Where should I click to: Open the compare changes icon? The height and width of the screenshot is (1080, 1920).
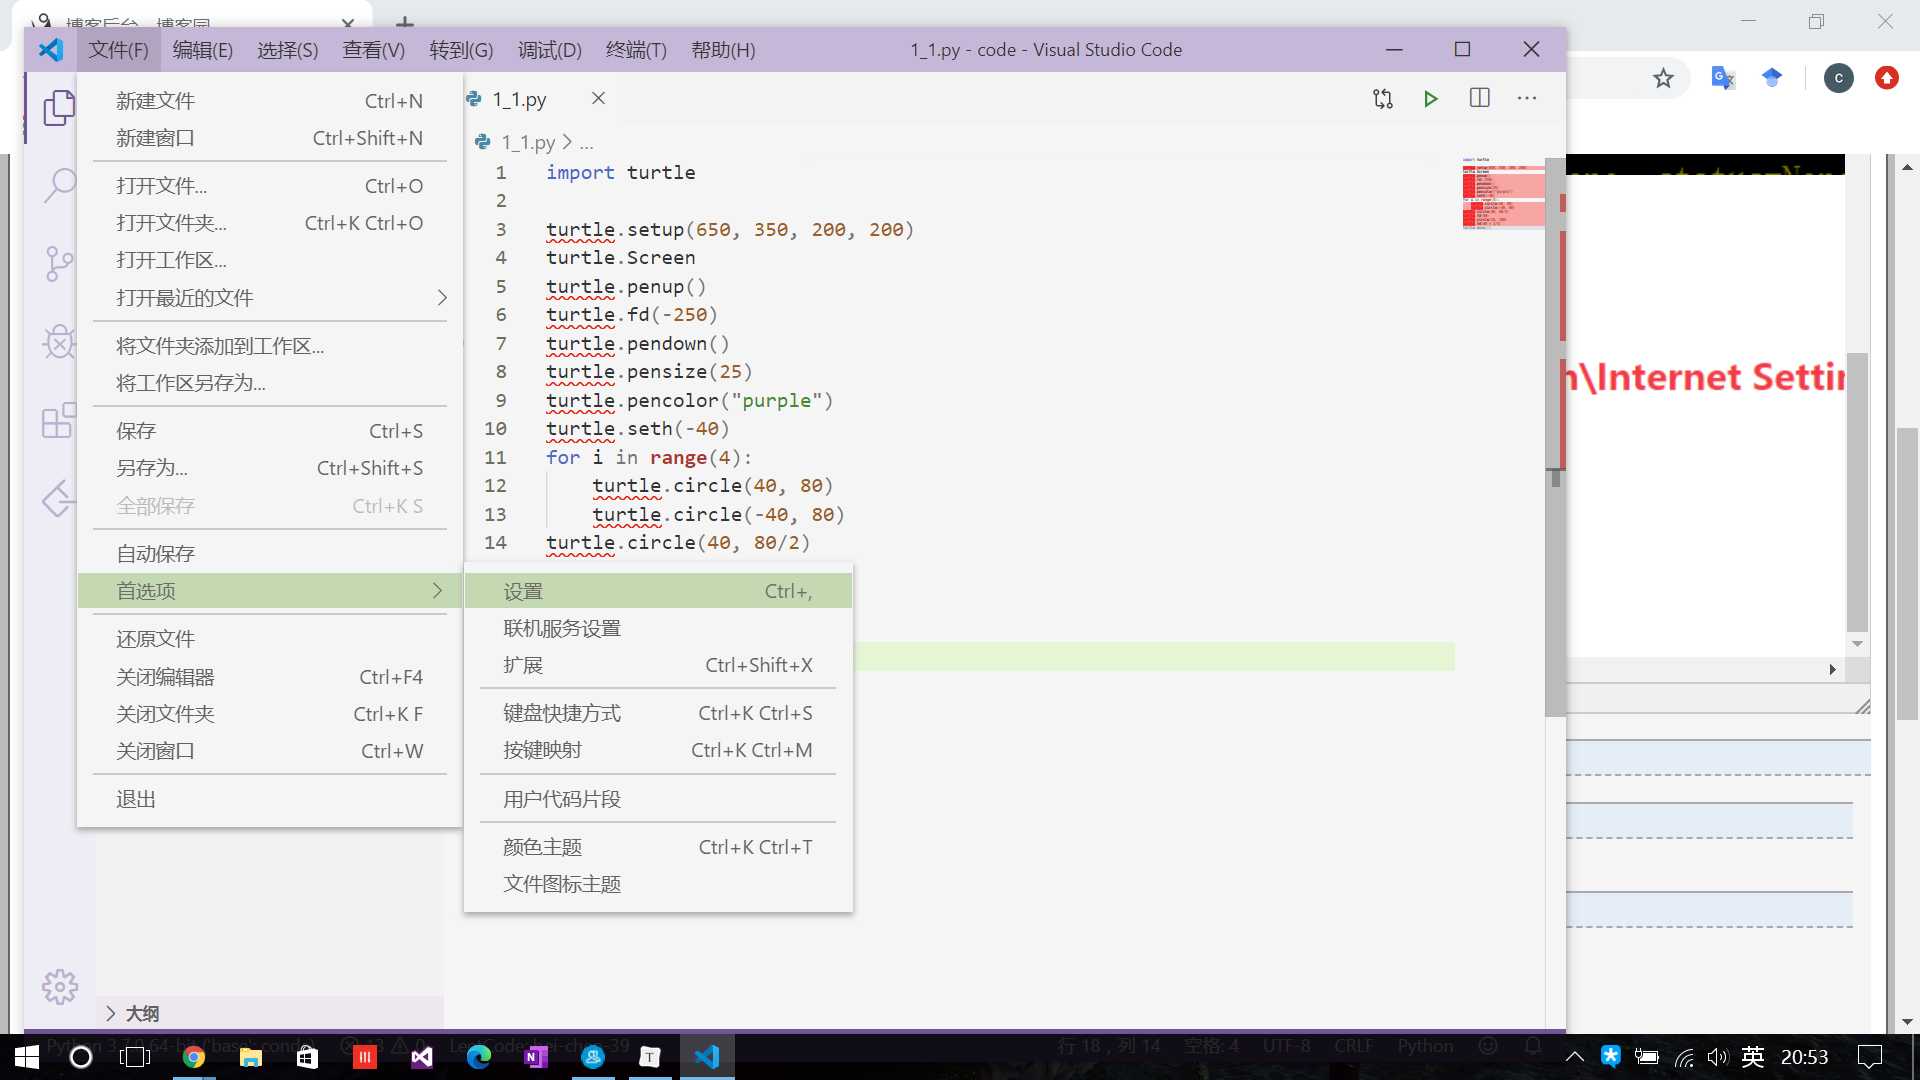pyautogui.click(x=1382, y=98)
